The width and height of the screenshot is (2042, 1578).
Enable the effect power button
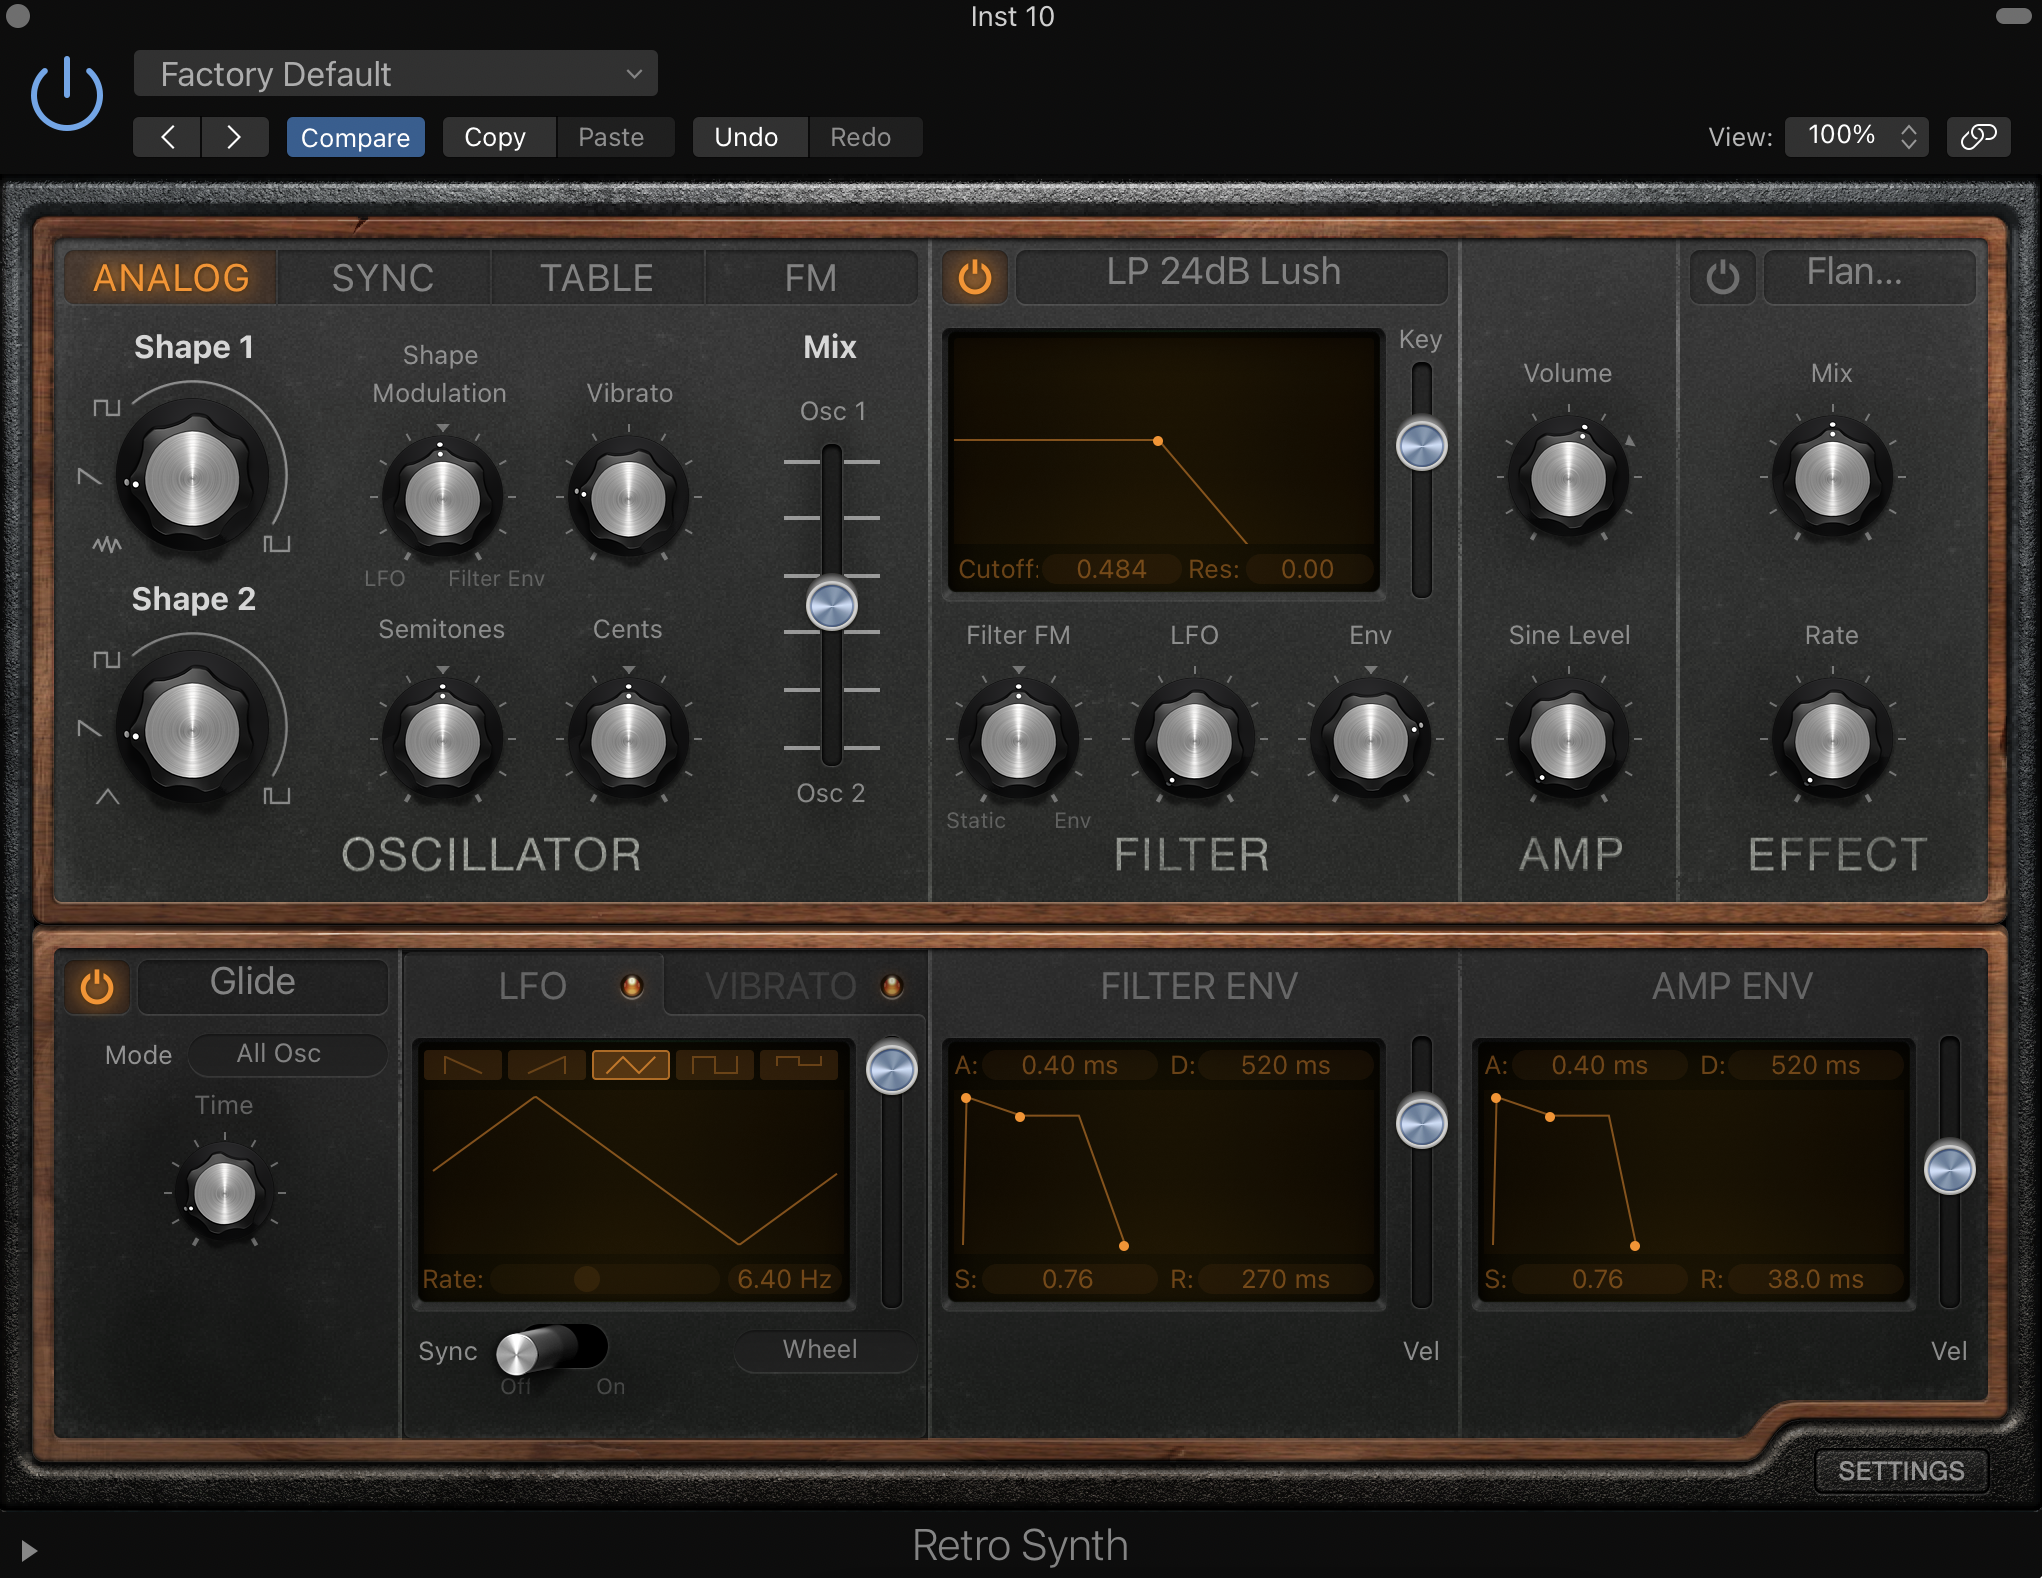(1722, 277)
